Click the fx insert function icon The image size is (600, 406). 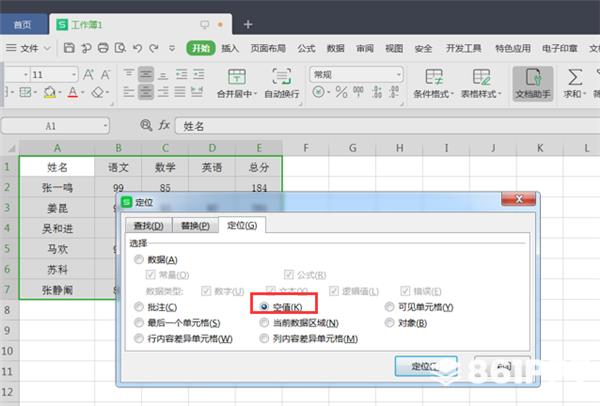coord(164,125)
